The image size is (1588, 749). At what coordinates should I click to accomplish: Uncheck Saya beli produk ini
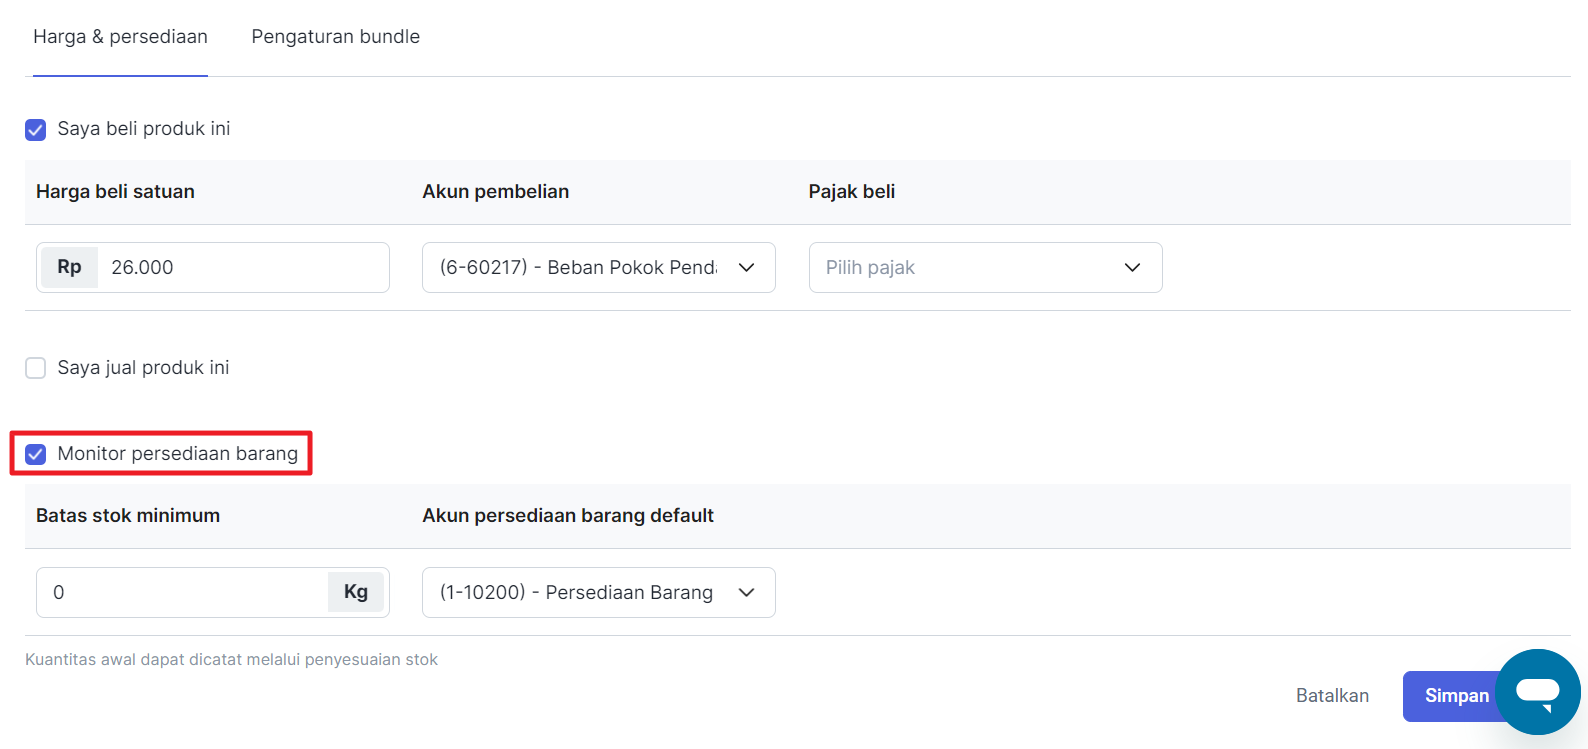36,129
